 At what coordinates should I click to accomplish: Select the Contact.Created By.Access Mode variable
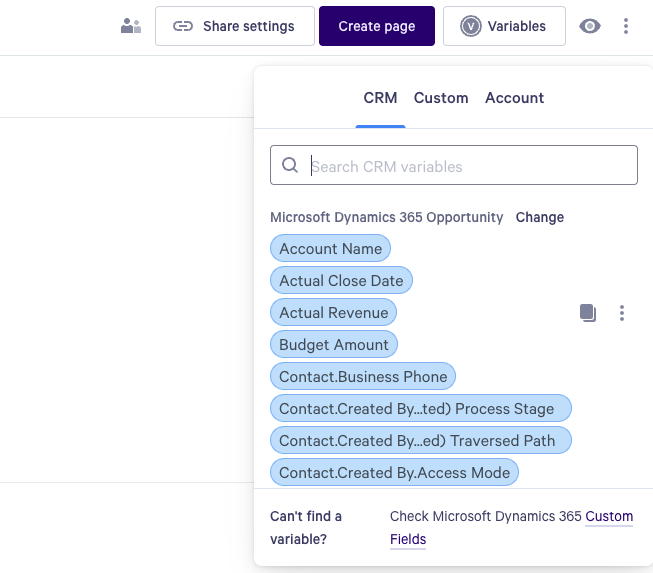(x=394, y=473)
